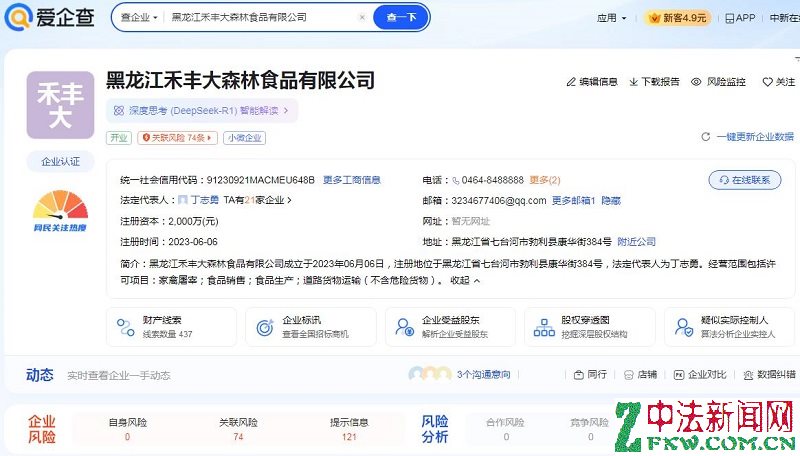Click the credit code 91230921MACMEU648B
This screenshot has width=800, height=456.
[260, 180]
